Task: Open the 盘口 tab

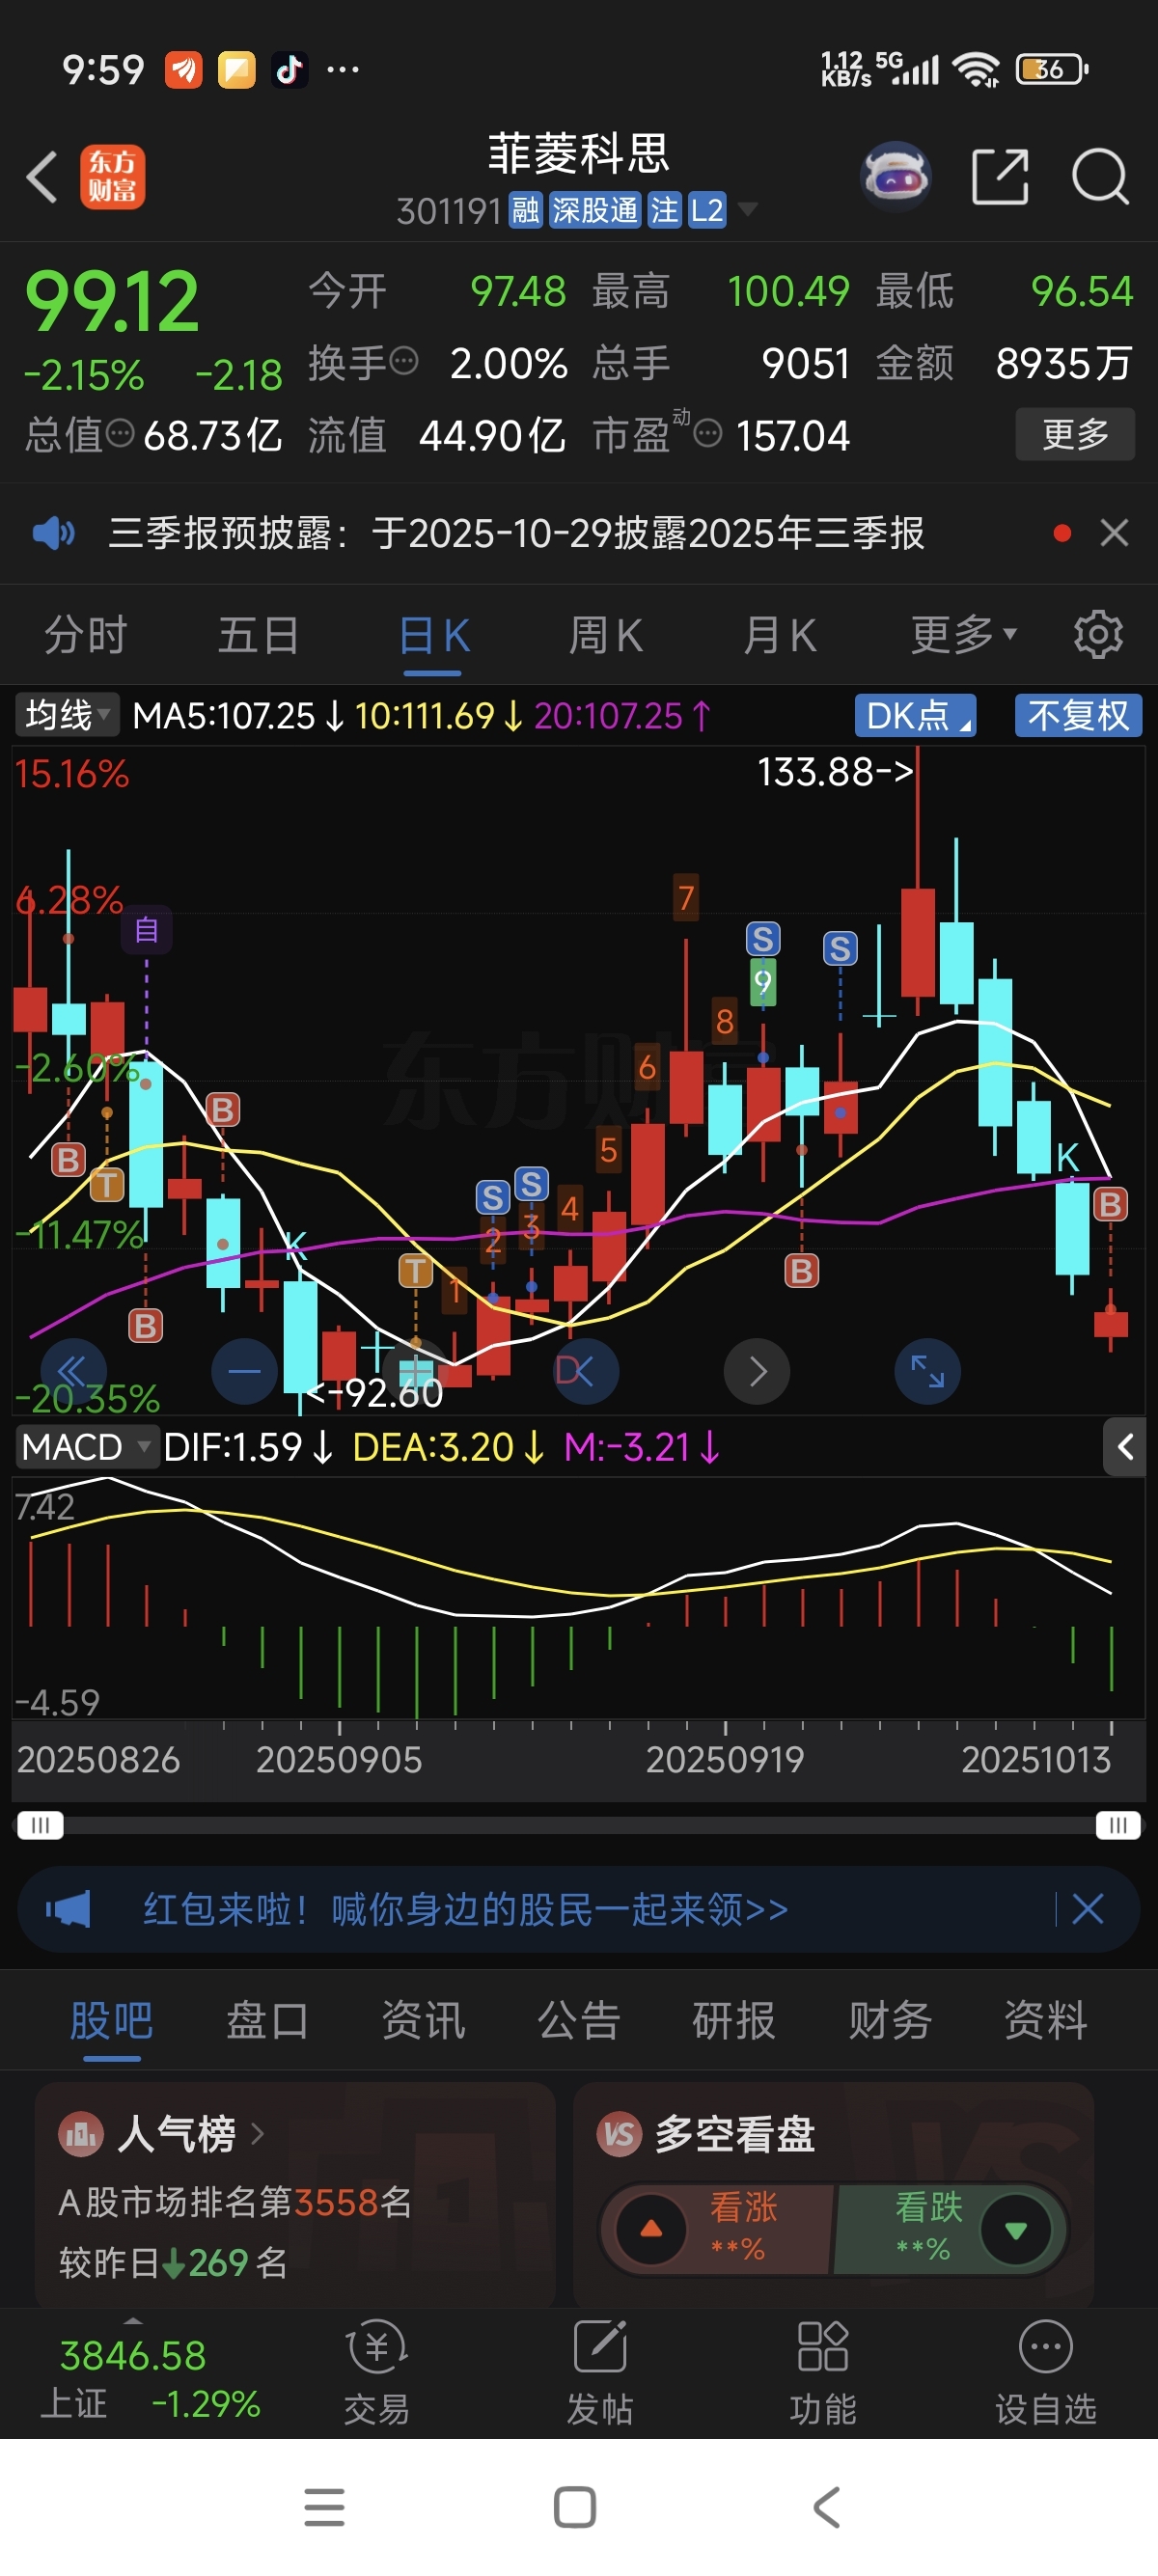Action: [x=267, y=2021]
